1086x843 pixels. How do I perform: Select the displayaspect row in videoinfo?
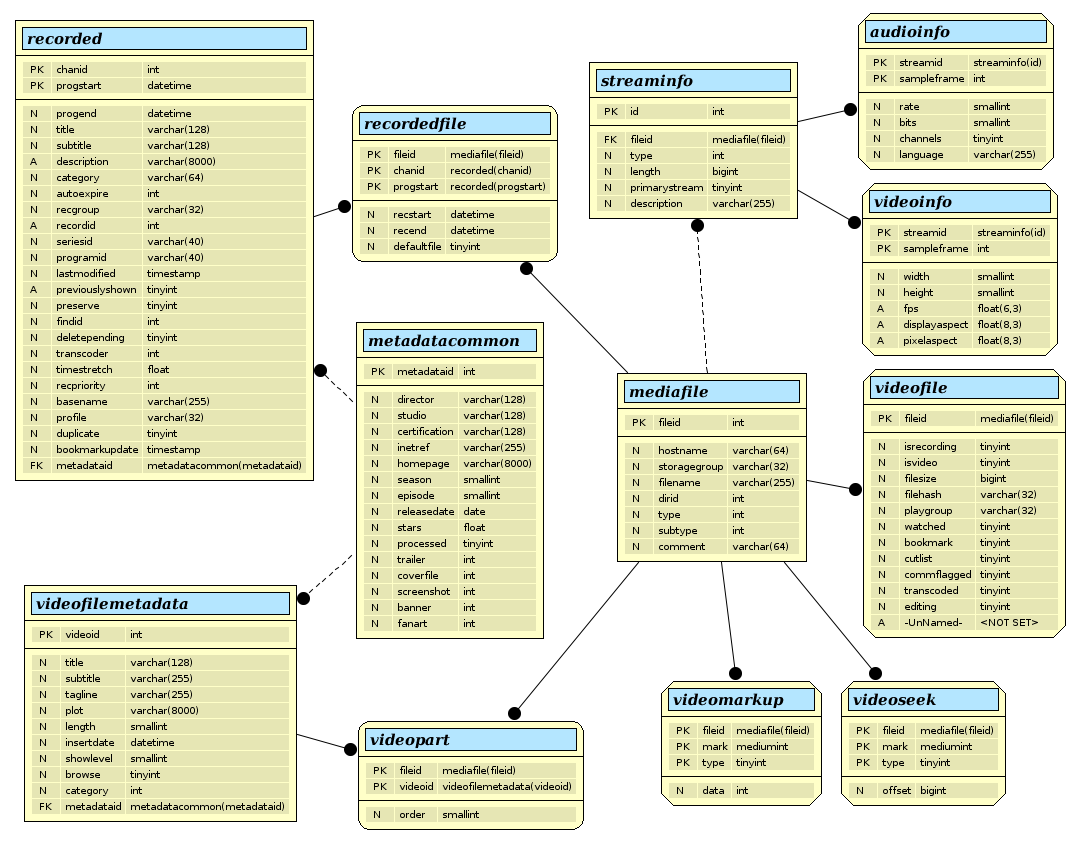pos(936,325)
